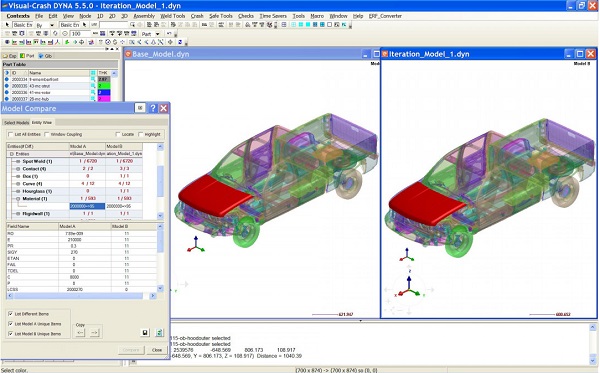
Task: Open the Time Savers menu
Action: (x=273, y=16)
